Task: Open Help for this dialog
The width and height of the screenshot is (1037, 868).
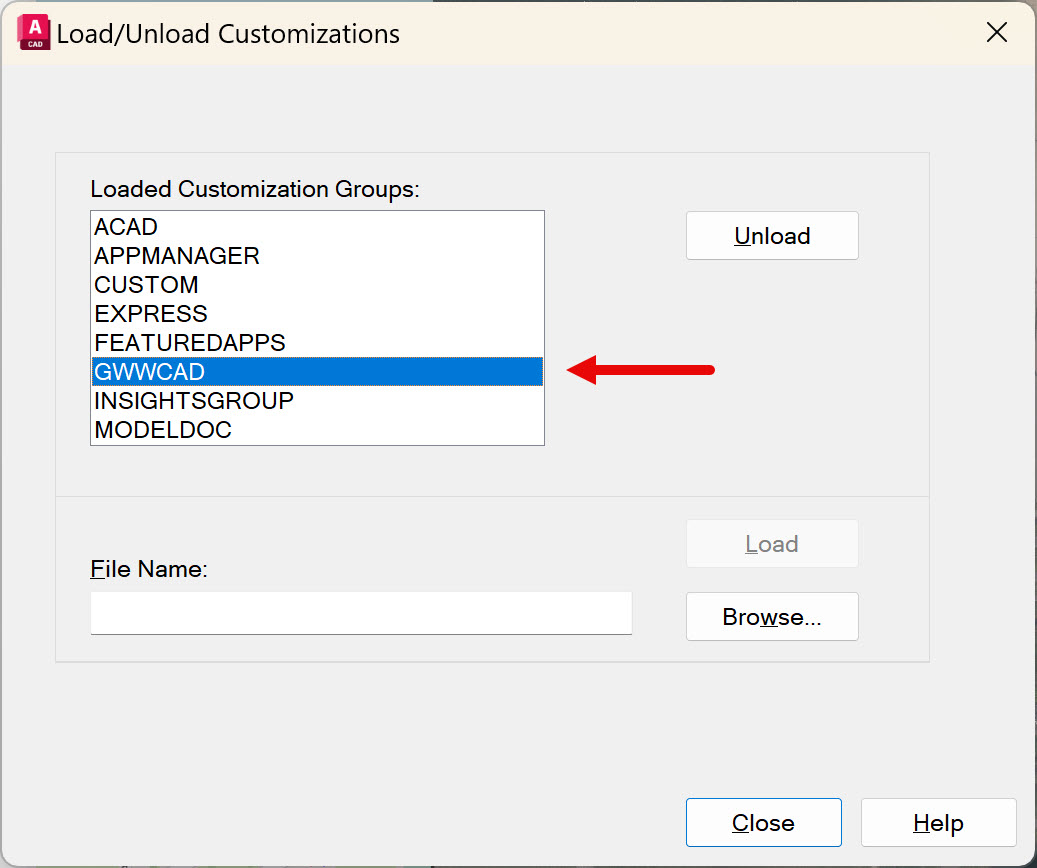Action: (938, 823)
